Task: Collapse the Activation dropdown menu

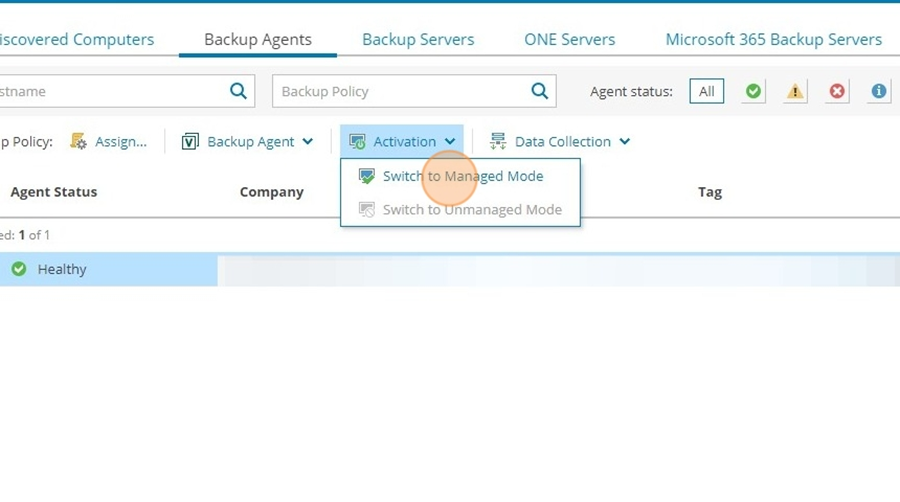Action: tap(402, 142)
